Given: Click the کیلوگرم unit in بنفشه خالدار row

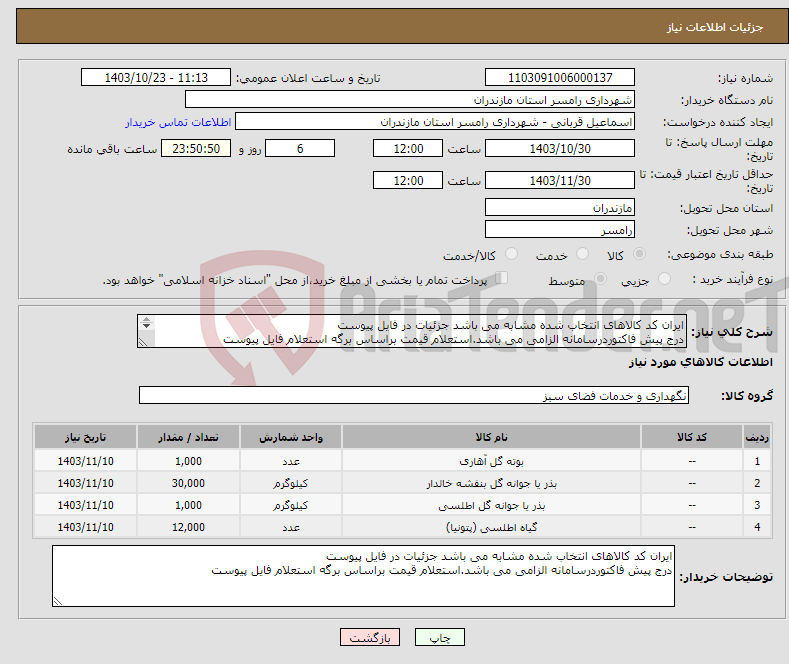Looking at the screenshot, I should (291, 483).
